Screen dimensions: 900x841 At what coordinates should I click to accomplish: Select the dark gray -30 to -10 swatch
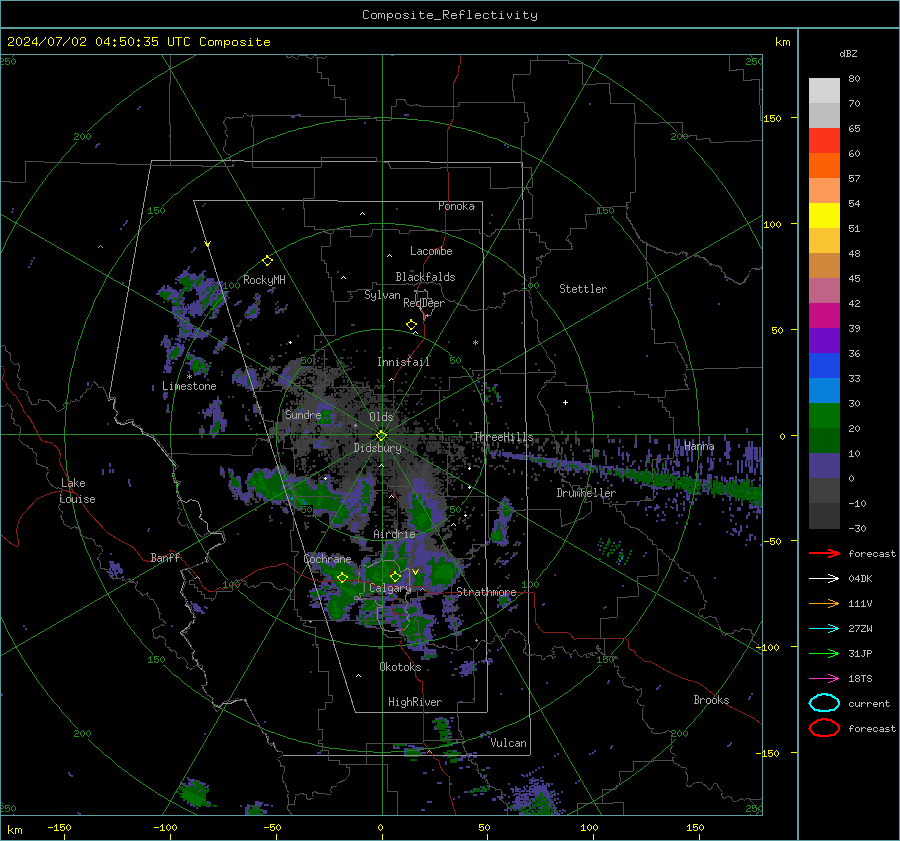[824, 516]
